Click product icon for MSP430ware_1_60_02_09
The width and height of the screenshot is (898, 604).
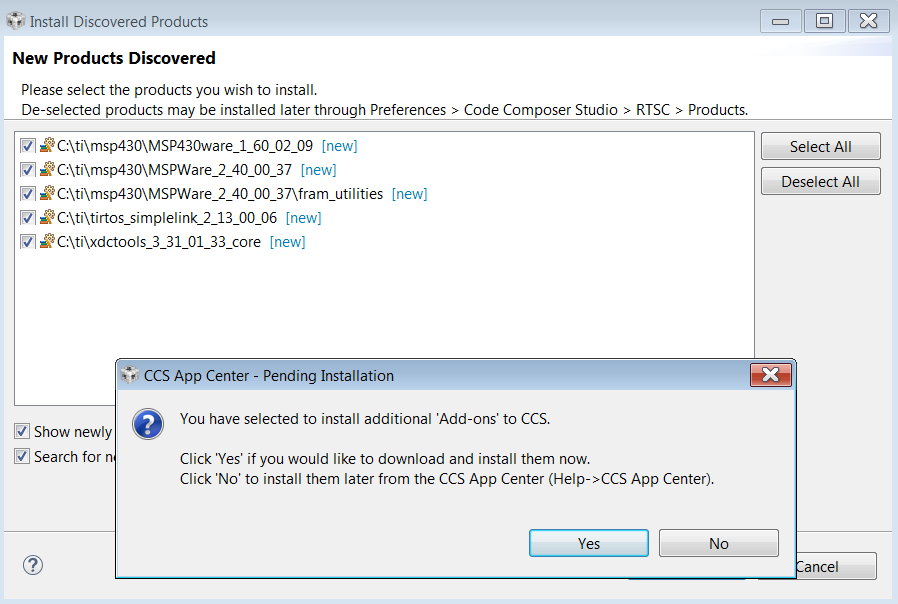tap(47, 145)
